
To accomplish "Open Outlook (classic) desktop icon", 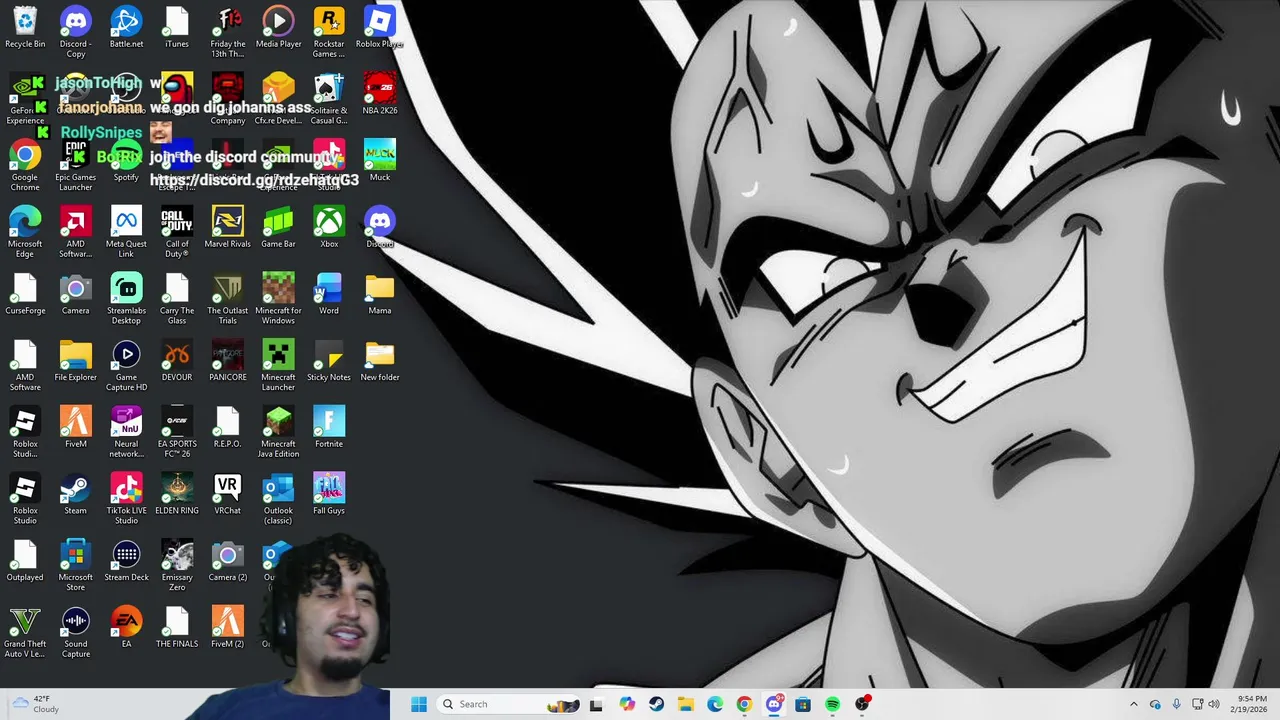I will point(278,499).
